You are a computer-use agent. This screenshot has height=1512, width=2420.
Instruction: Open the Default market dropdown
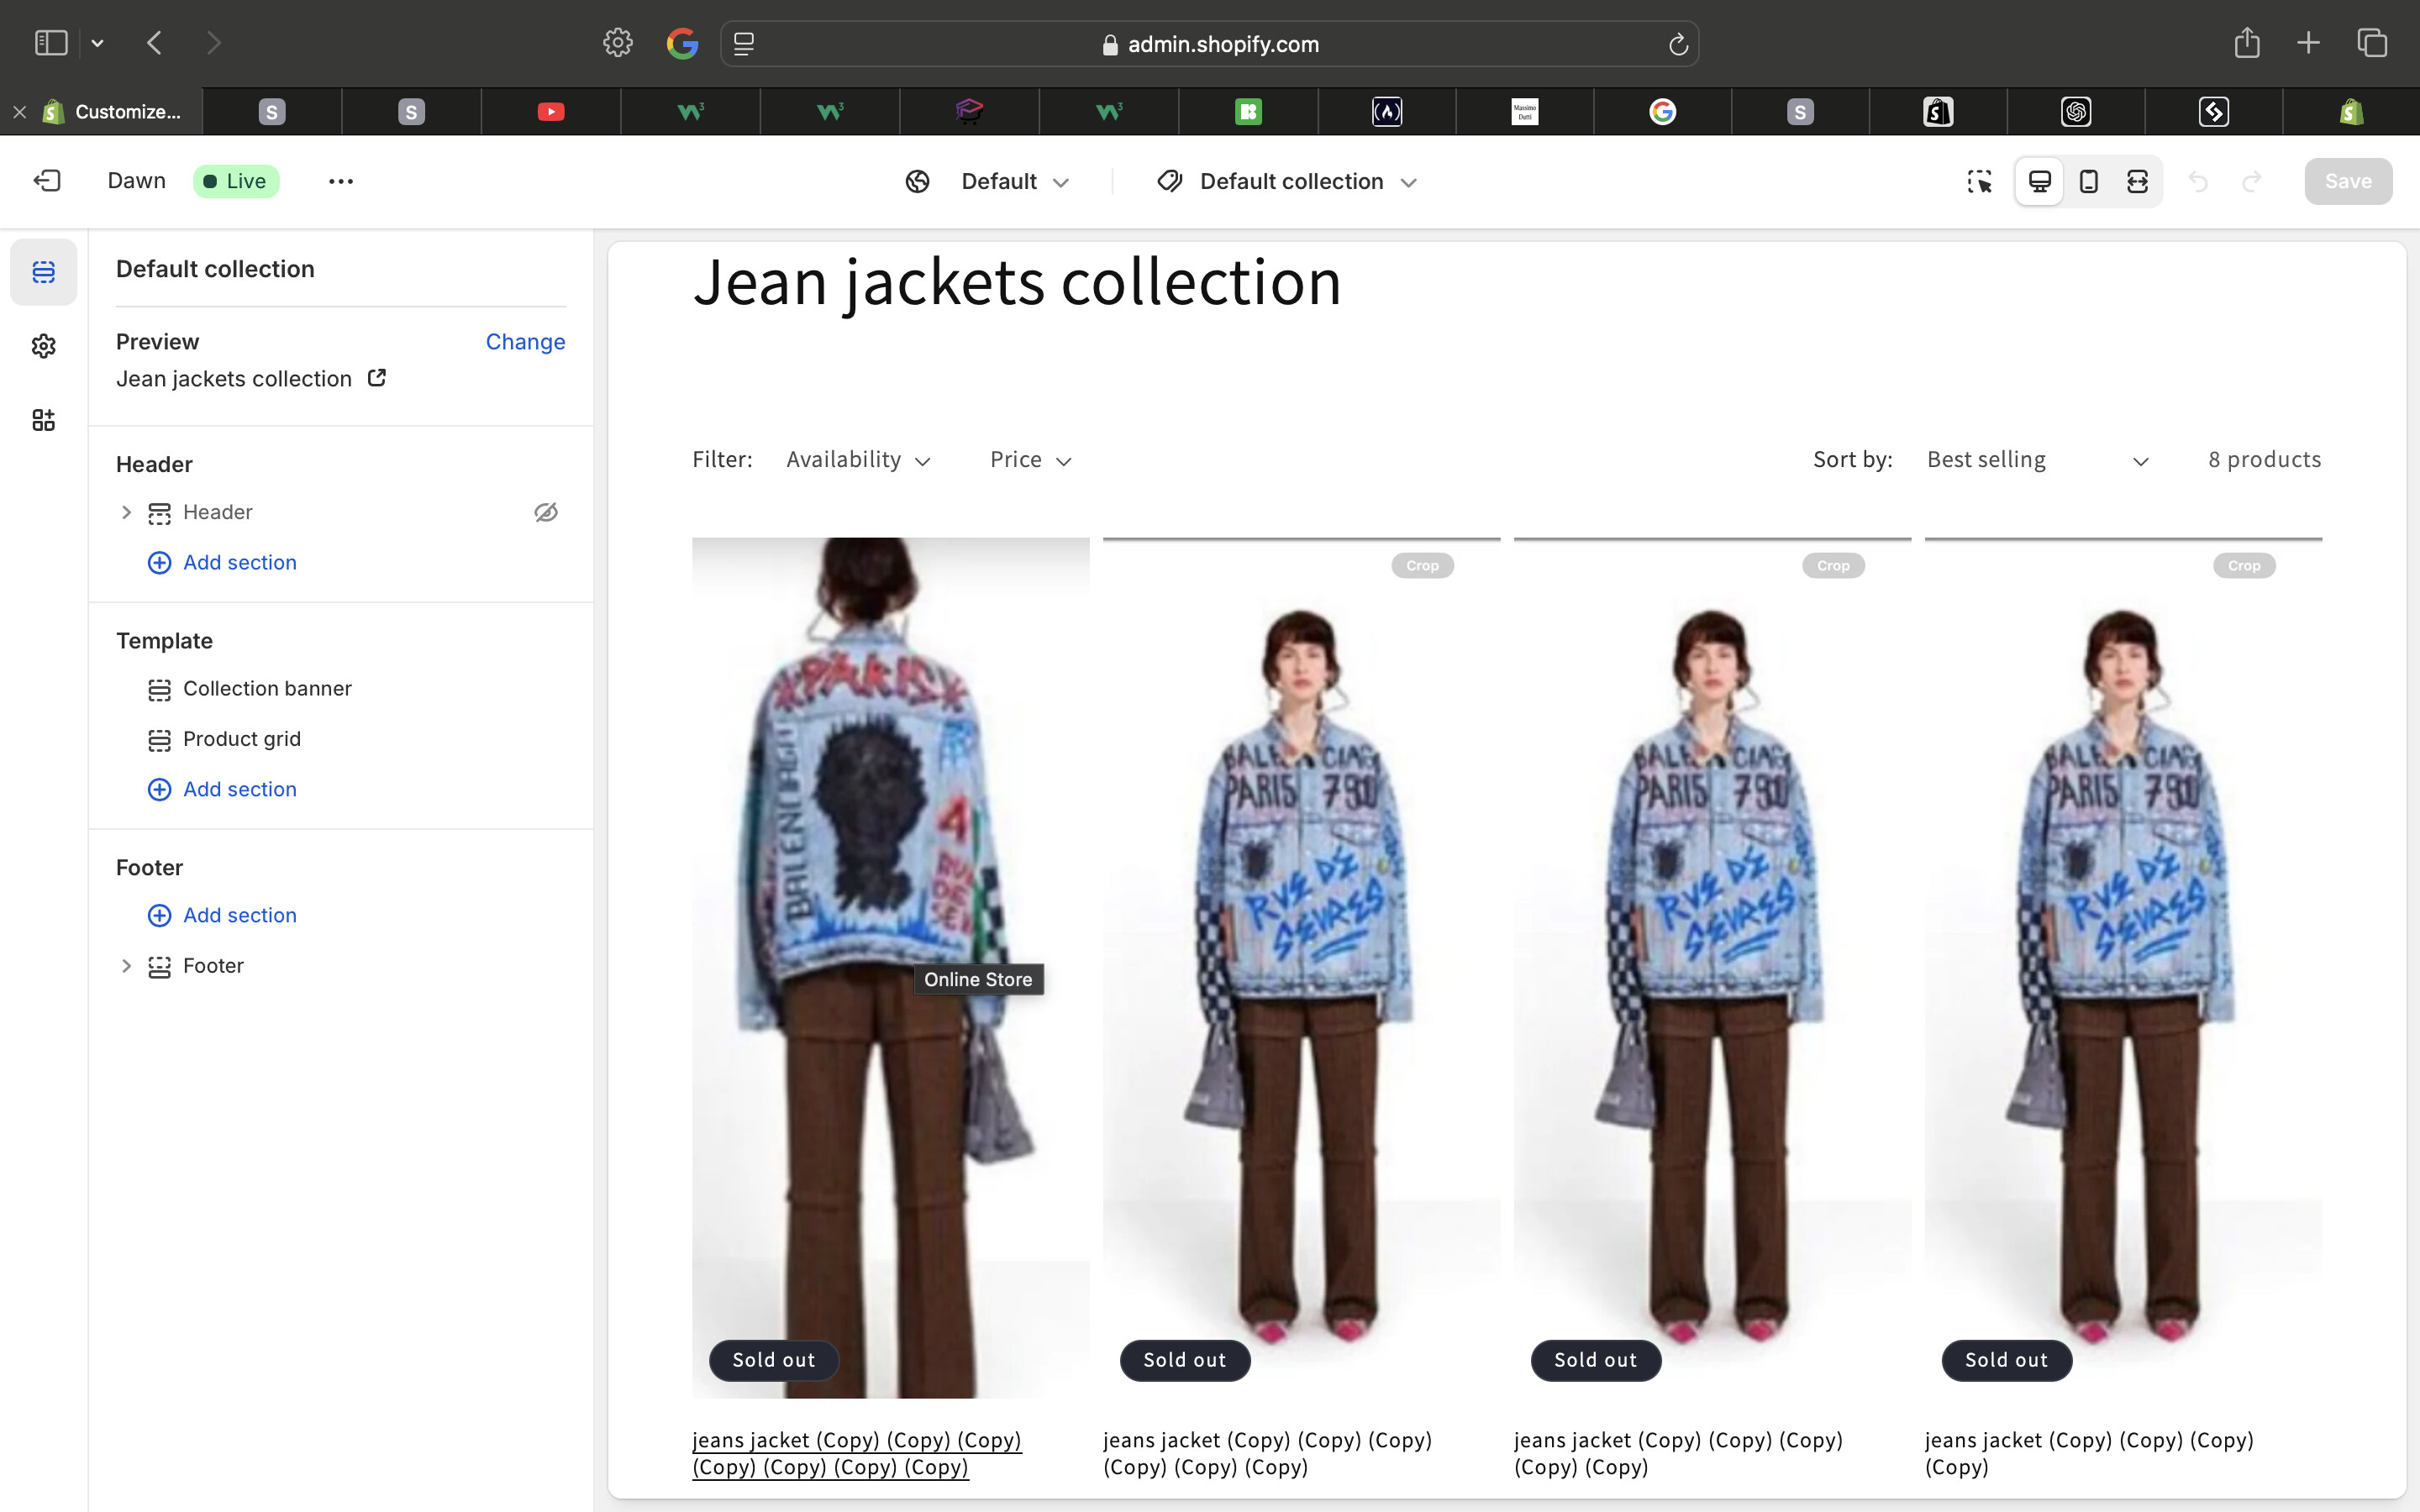[1015, 182]
